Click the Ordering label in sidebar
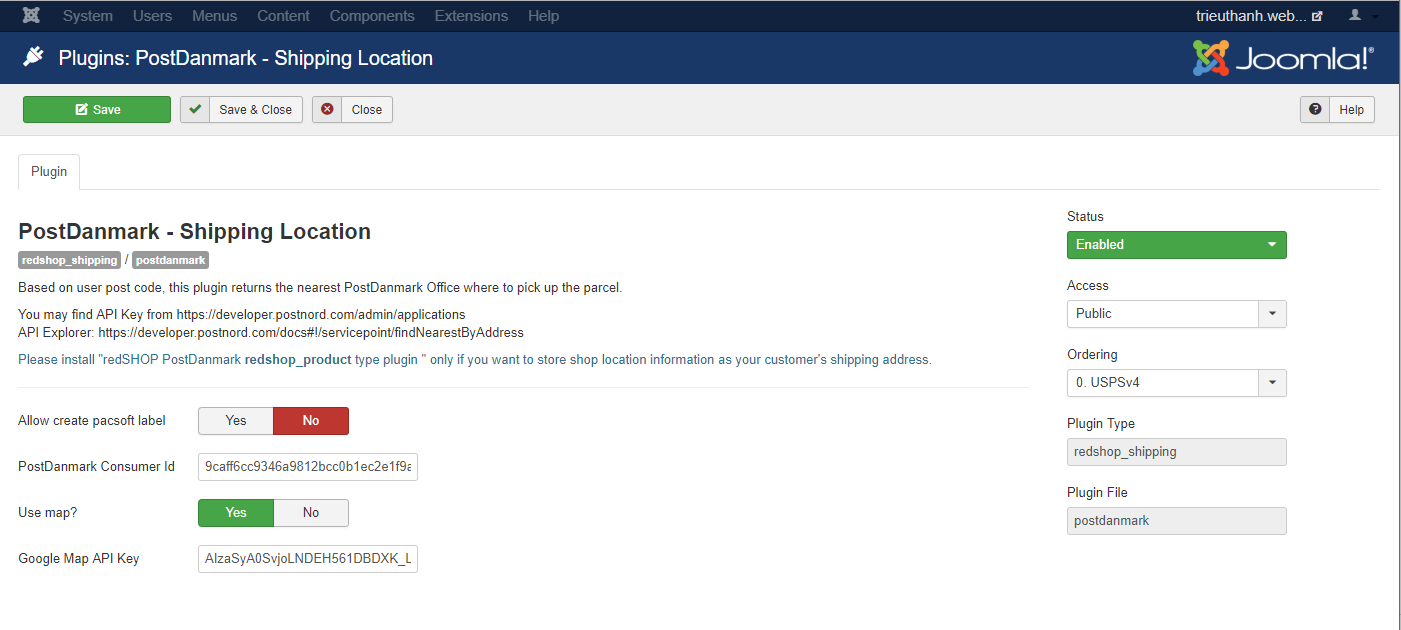 click(x=1092, y=355)
